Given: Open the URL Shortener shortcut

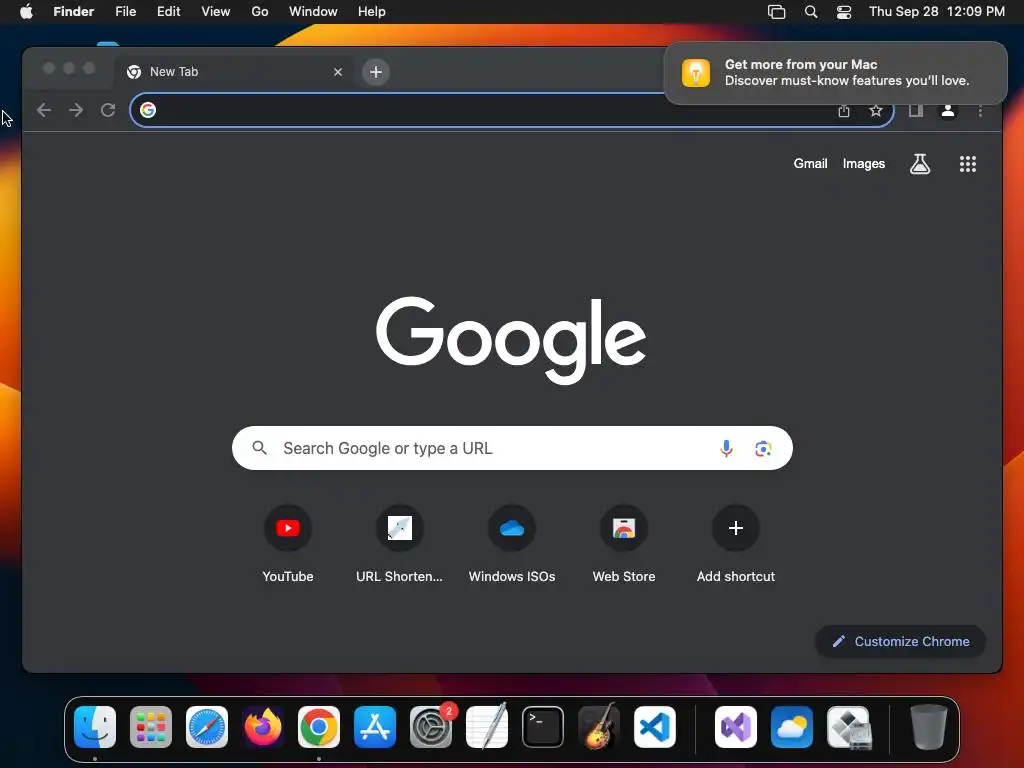Looking at the screenshot, I should tap(399, 544).
